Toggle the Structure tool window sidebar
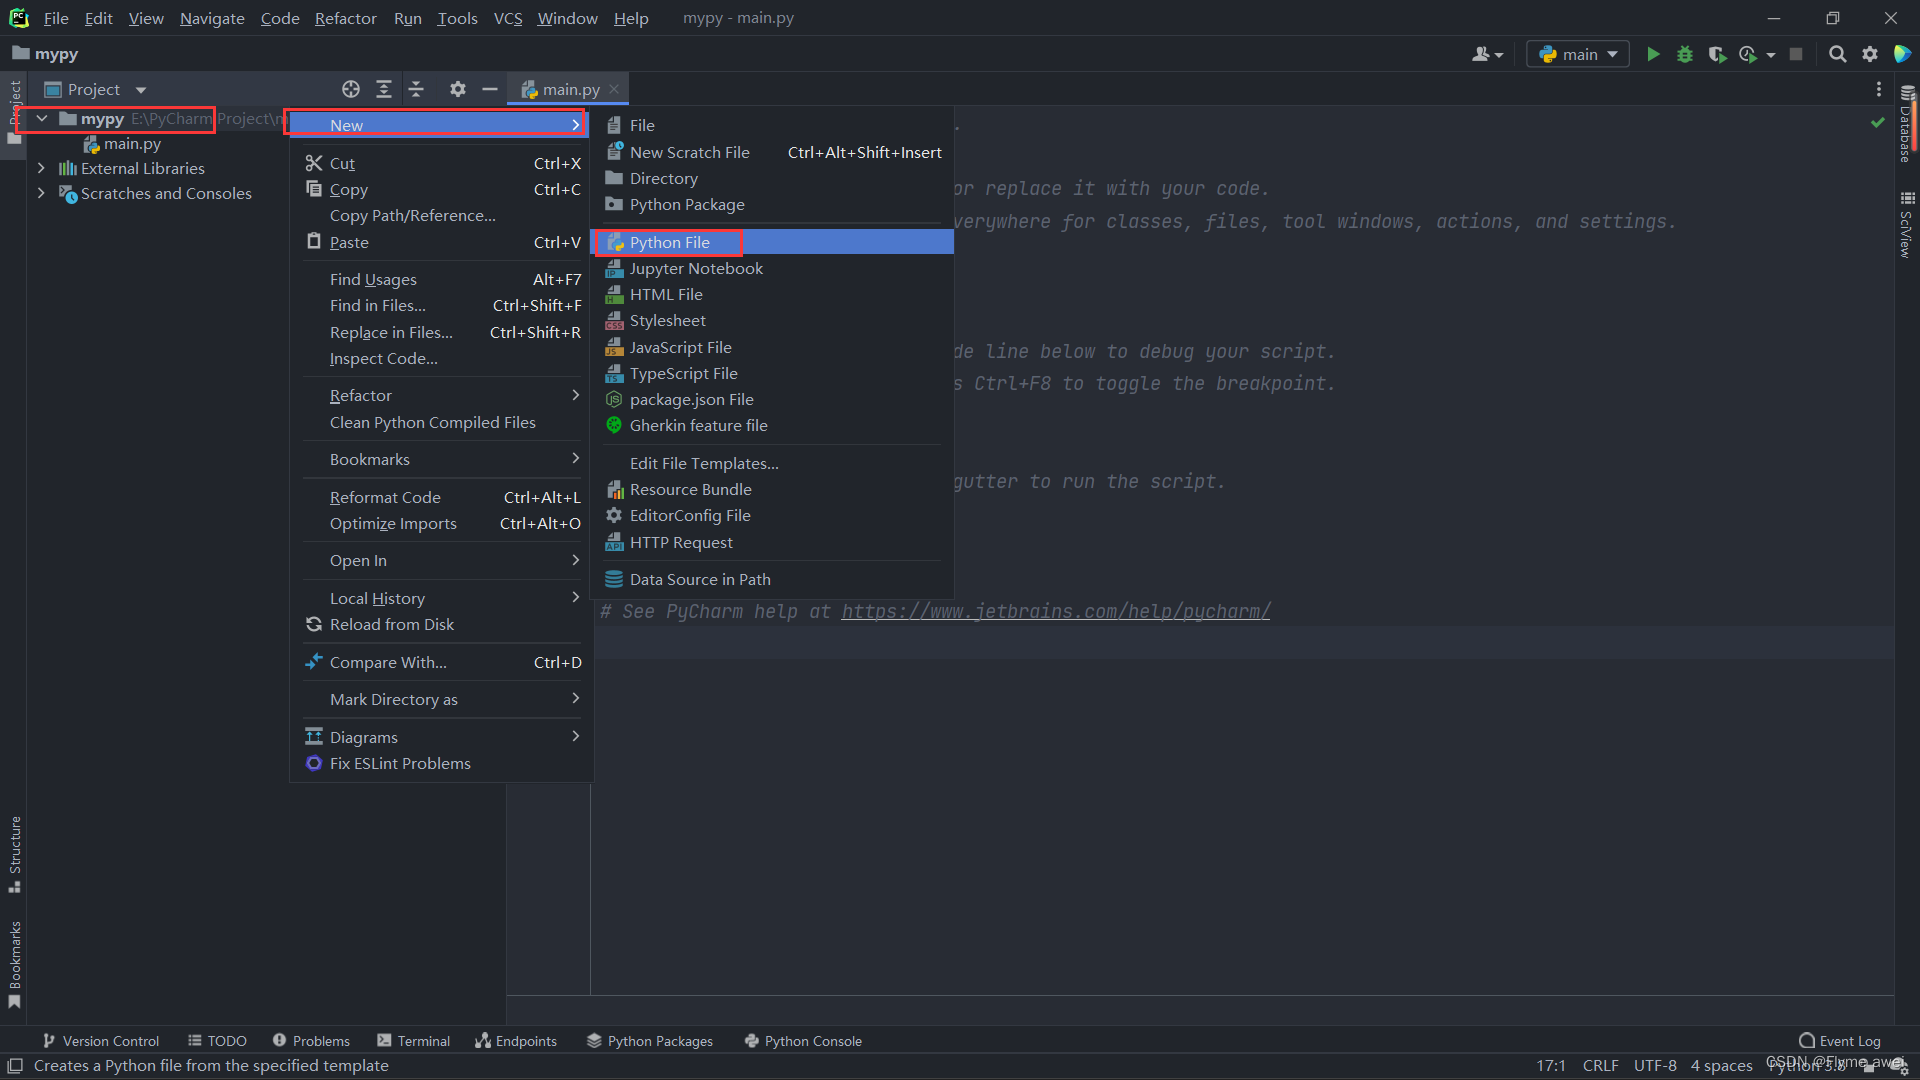 click(x=14, y=852)
